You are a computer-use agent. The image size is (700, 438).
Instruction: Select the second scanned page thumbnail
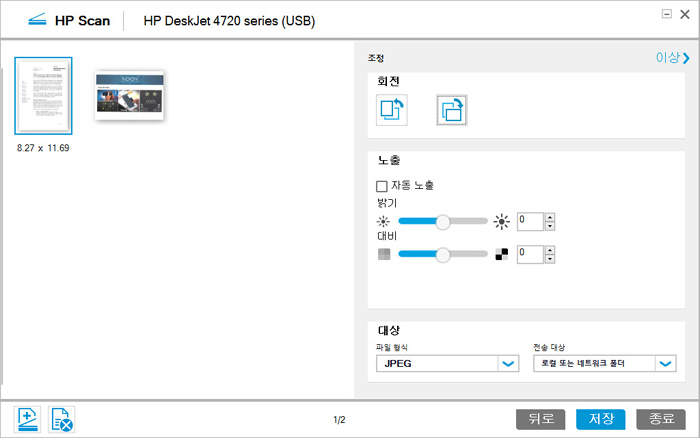point(129,95)
